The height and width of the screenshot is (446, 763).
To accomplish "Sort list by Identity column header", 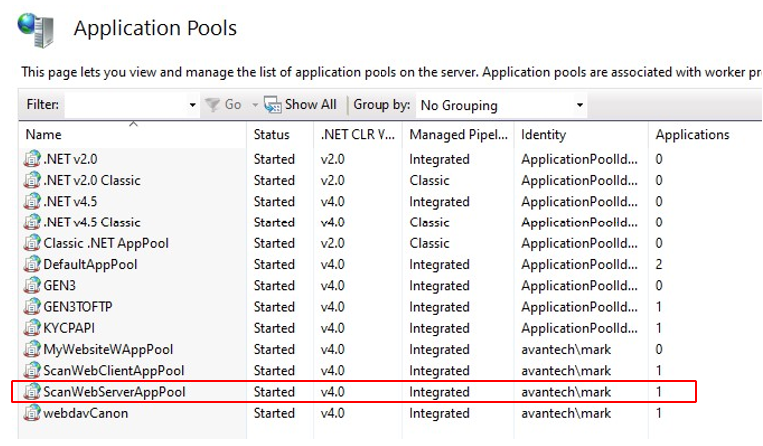I will (543, 135).
